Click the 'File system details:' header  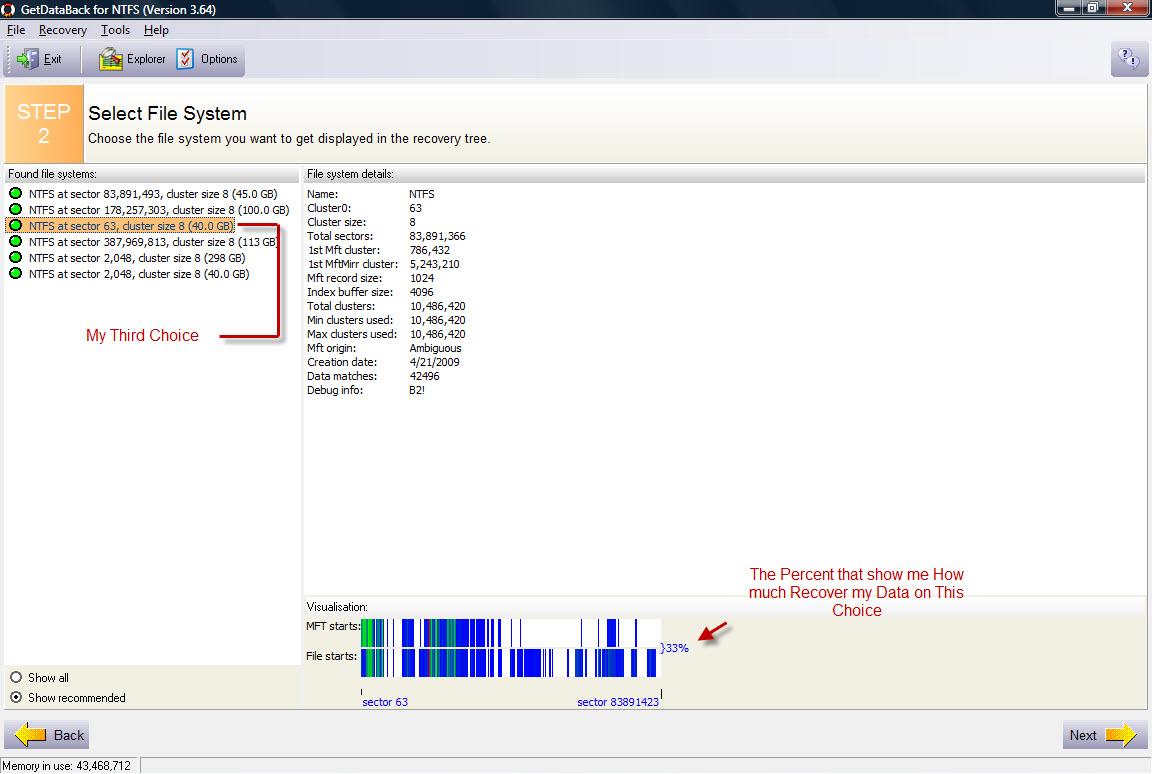(x=350, y=174)
